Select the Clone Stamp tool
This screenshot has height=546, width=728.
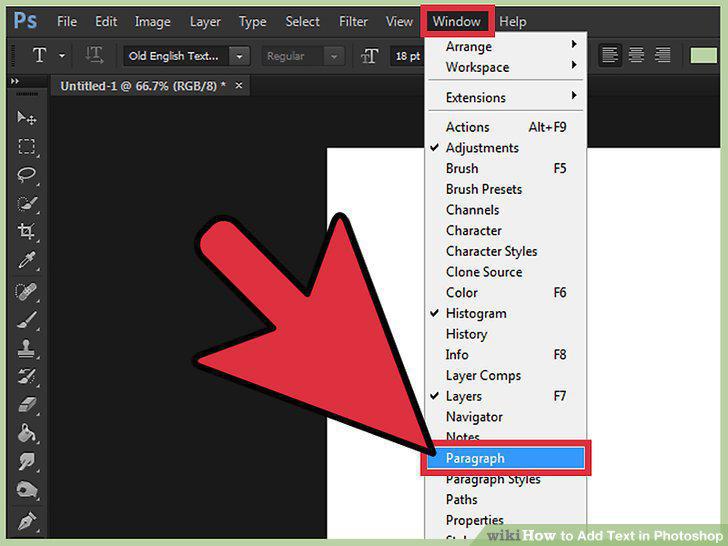(26, 348)
